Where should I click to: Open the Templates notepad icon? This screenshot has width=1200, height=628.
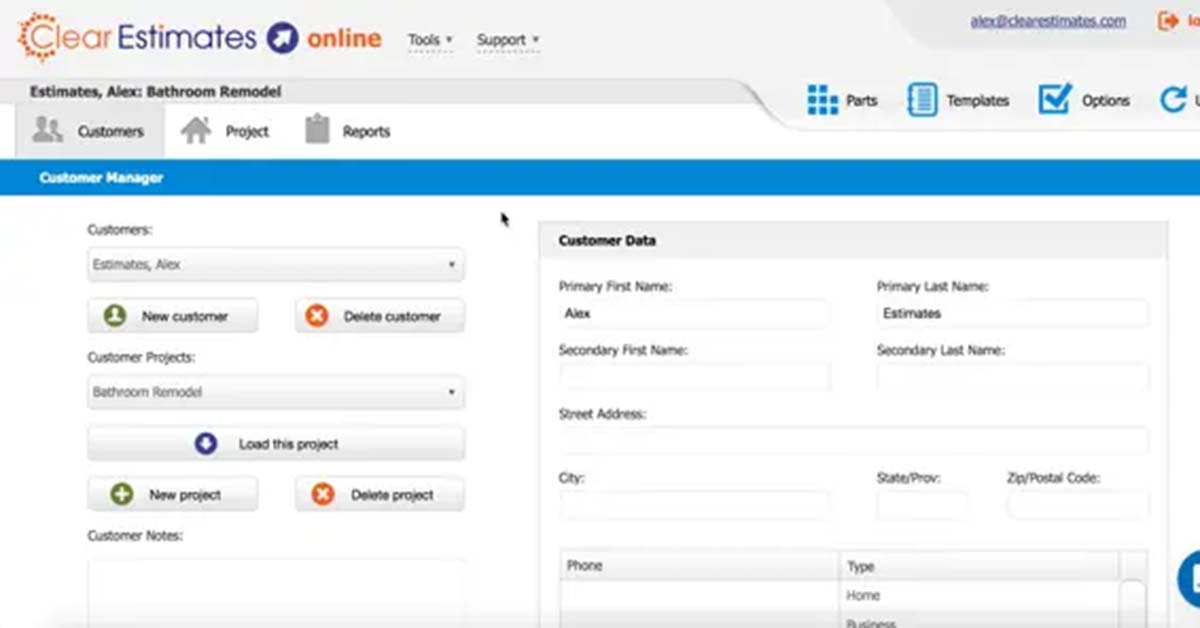pyautogui.click(x=922, y=100)
